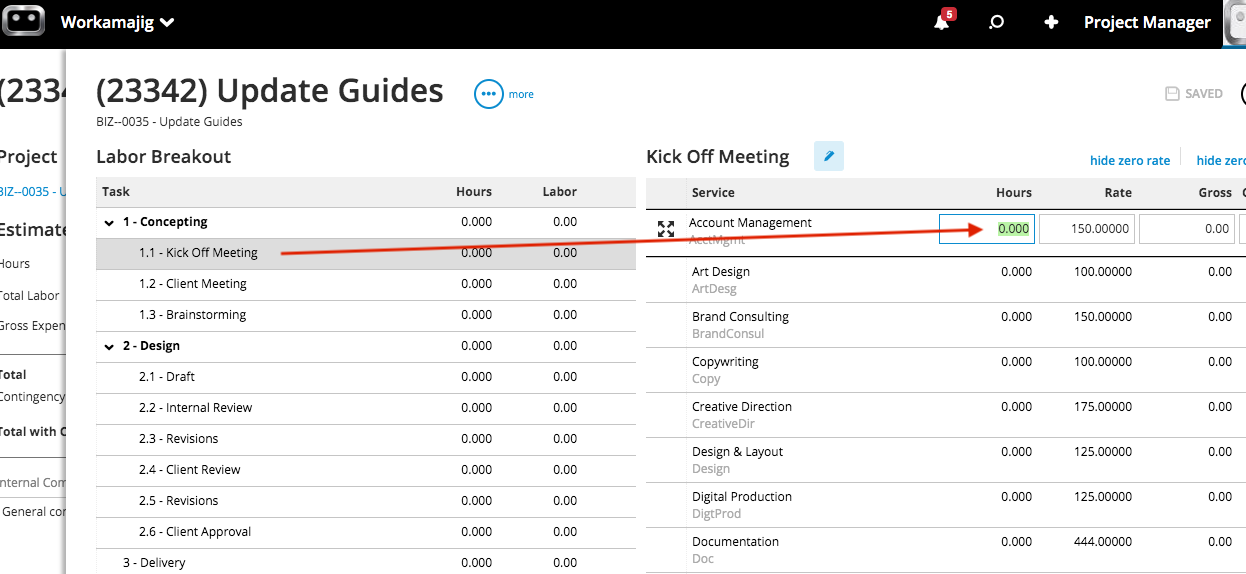Select task 2.2 - Internal Review
Screen dimensions: 1246x574
pos(366,408)
